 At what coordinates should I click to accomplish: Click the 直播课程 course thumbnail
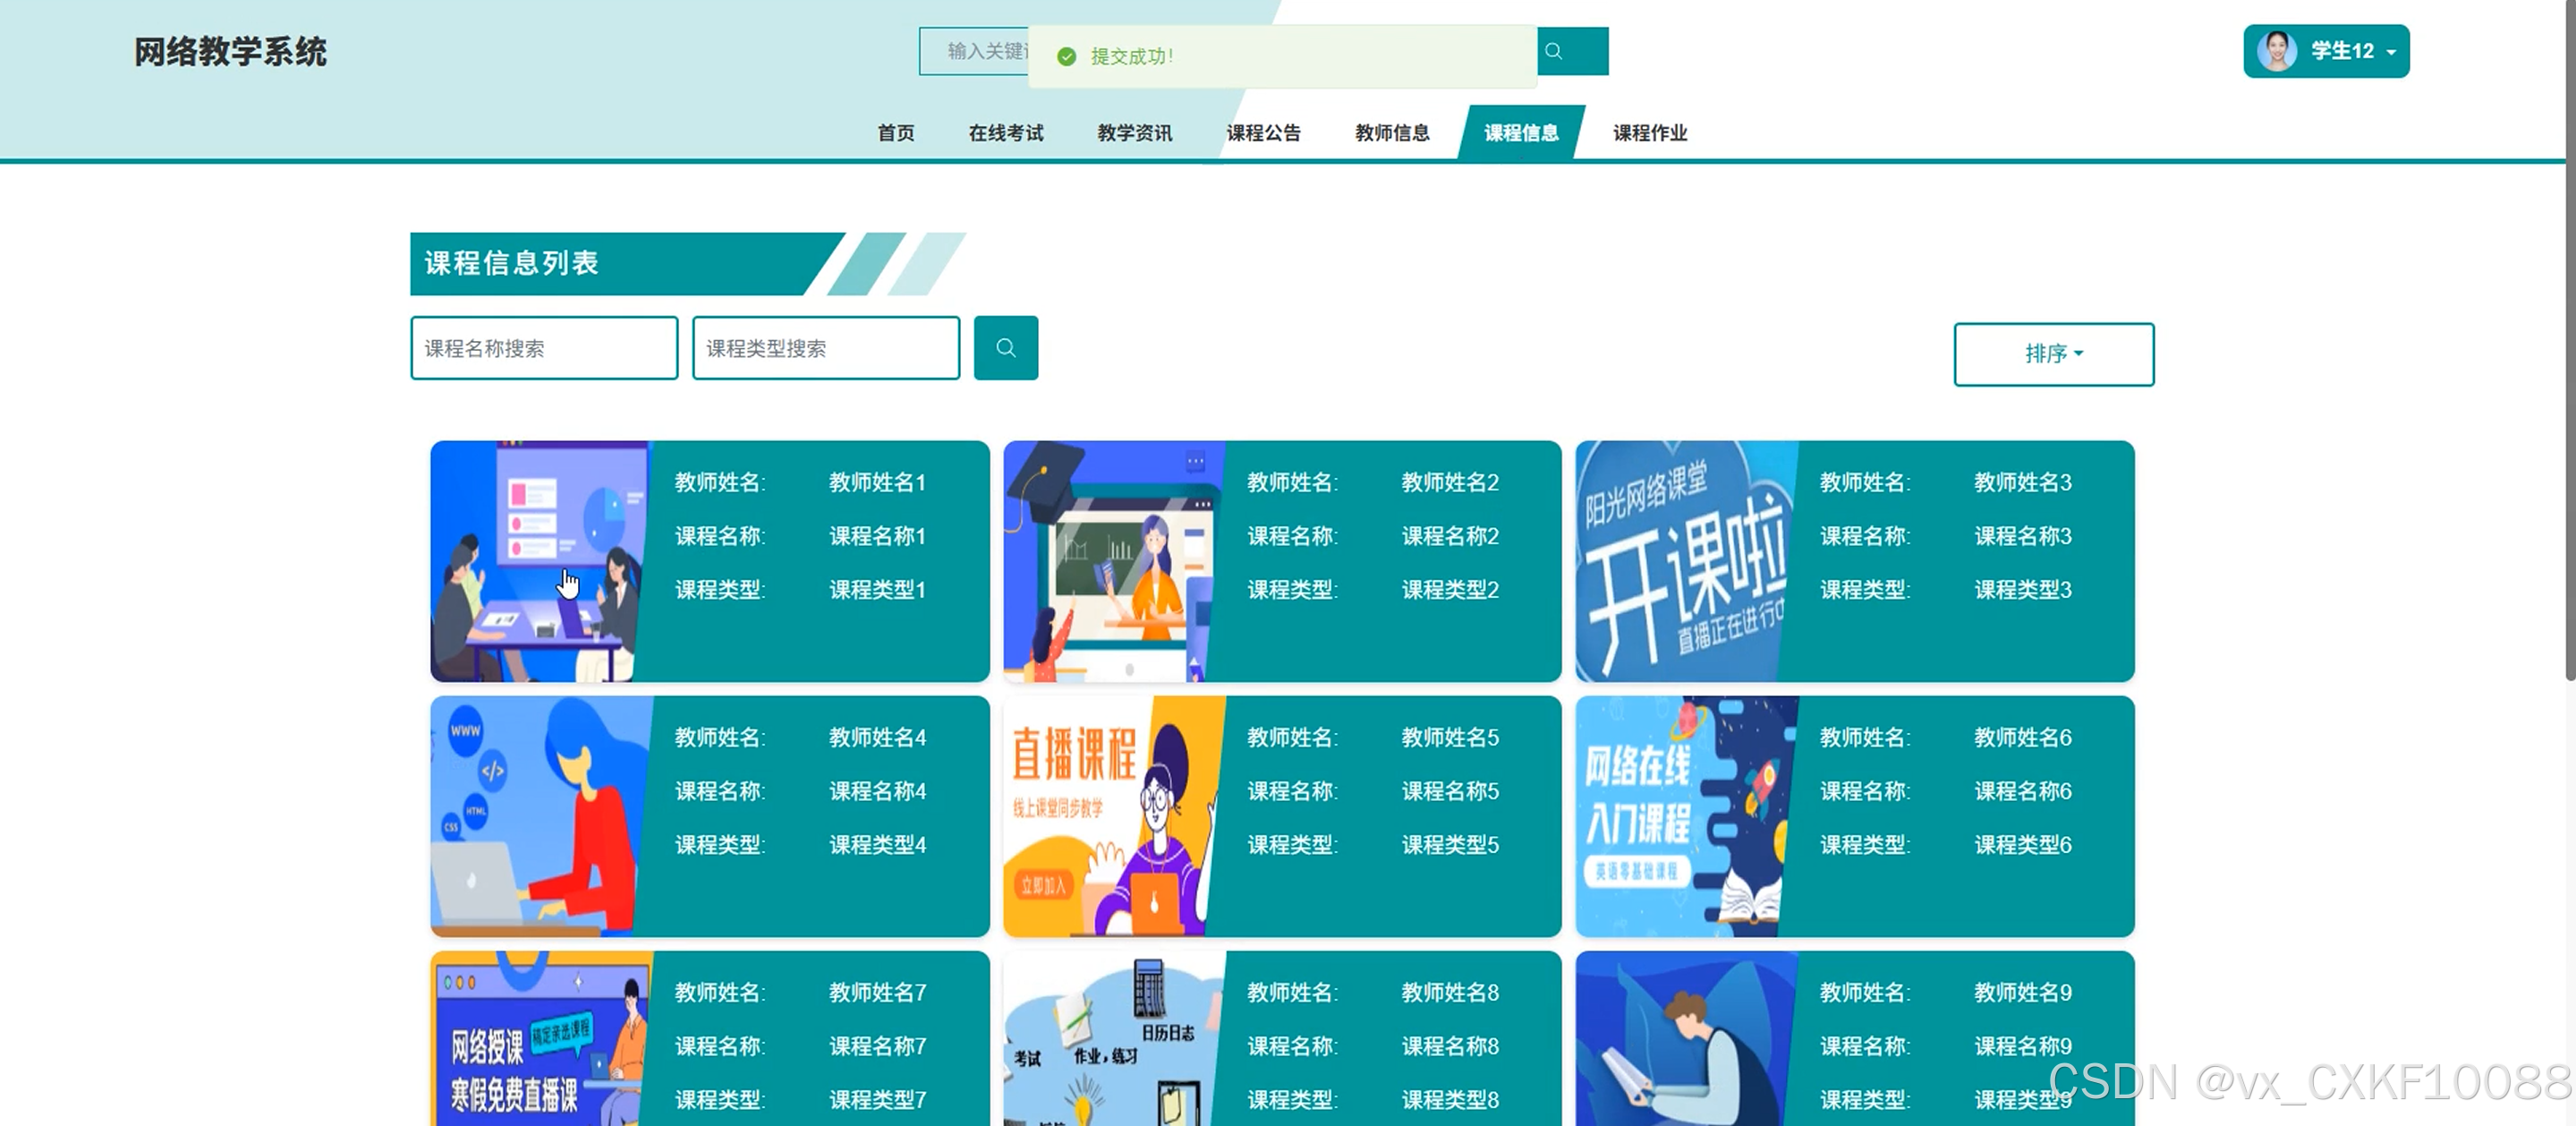pos(1112,816)
